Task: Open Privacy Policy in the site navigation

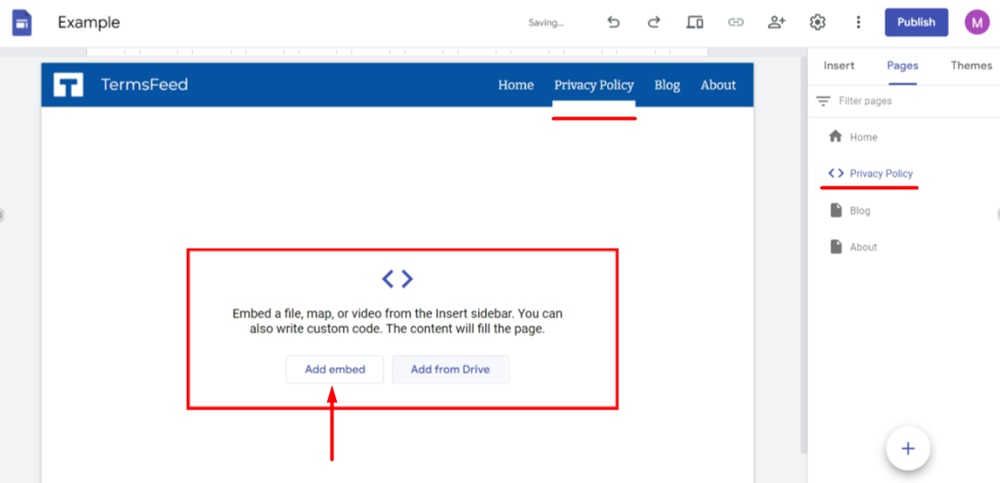Action: coord(594,85)
